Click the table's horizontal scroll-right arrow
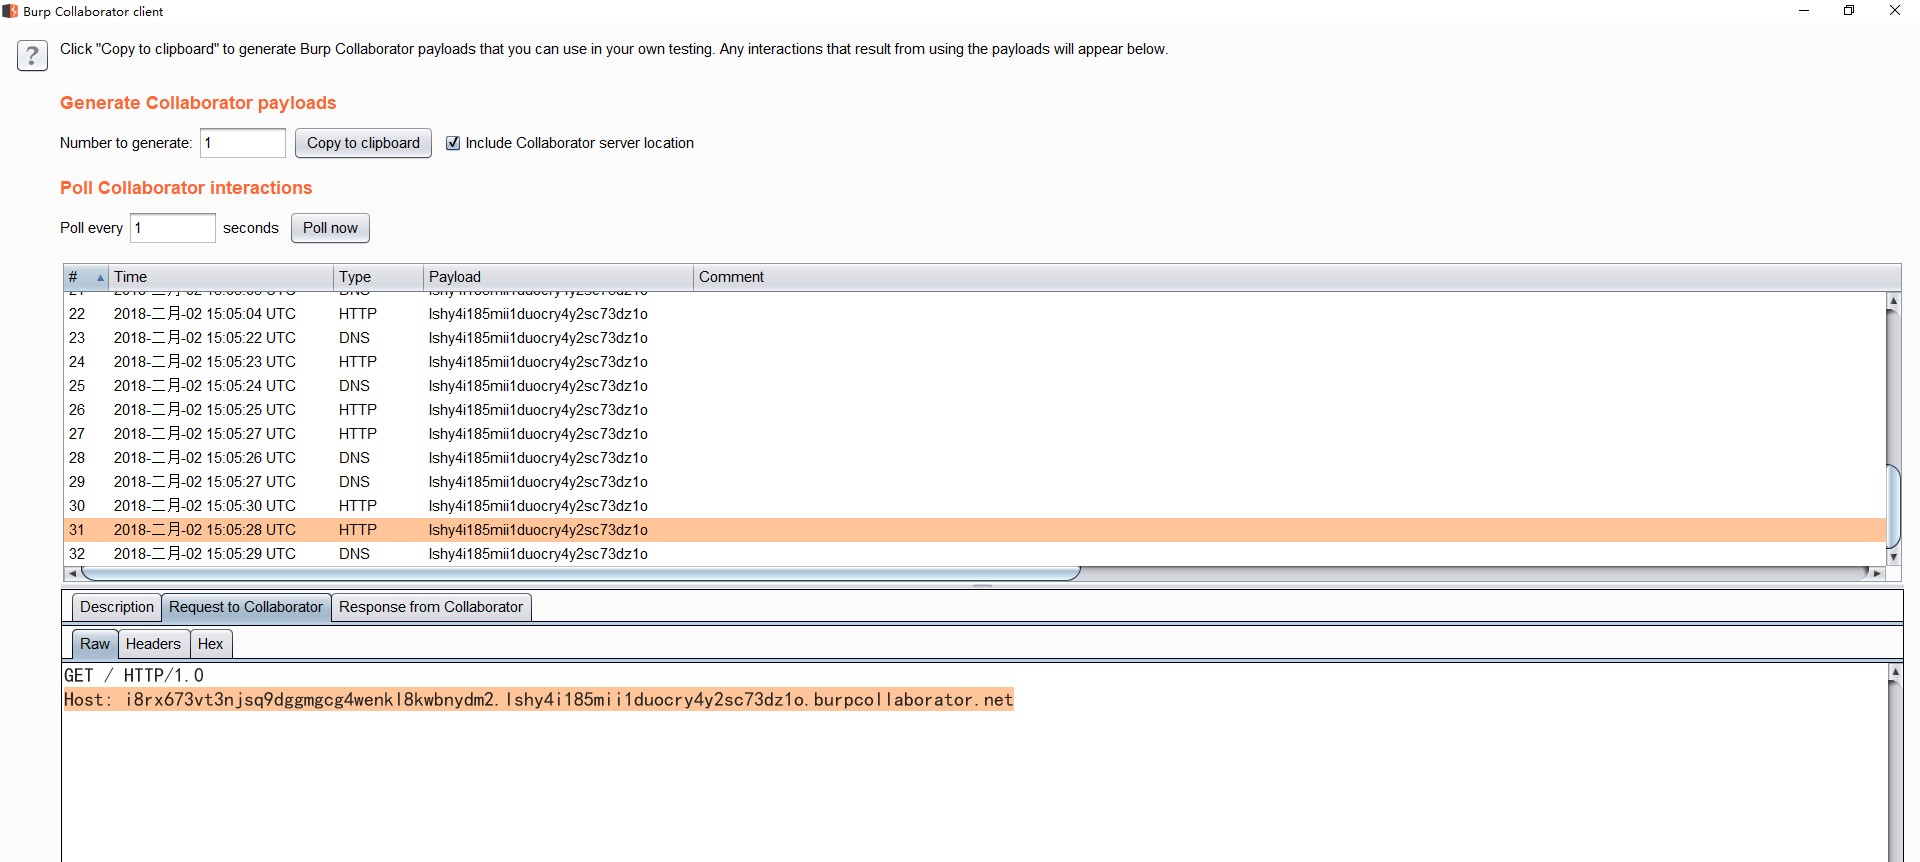The image size is (1920, 862). [x=1877, y=573]
